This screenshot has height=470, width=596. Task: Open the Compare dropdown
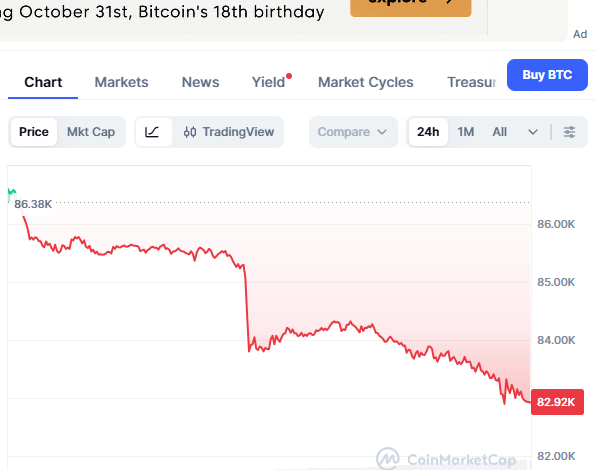[x=353, y=132]
